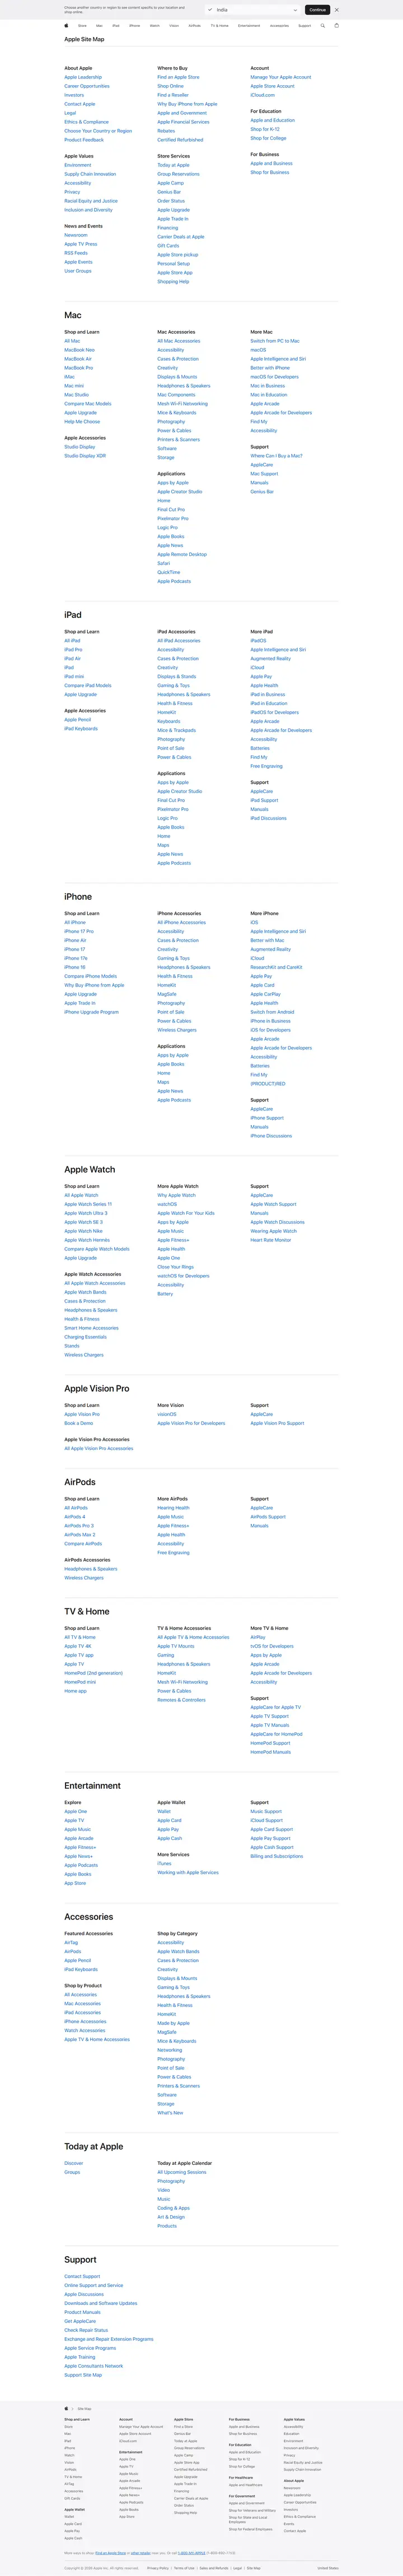The height and width of the screenshot is (2576, 403).
Task: Open the iPhone Air link
Action: point(75,940)
